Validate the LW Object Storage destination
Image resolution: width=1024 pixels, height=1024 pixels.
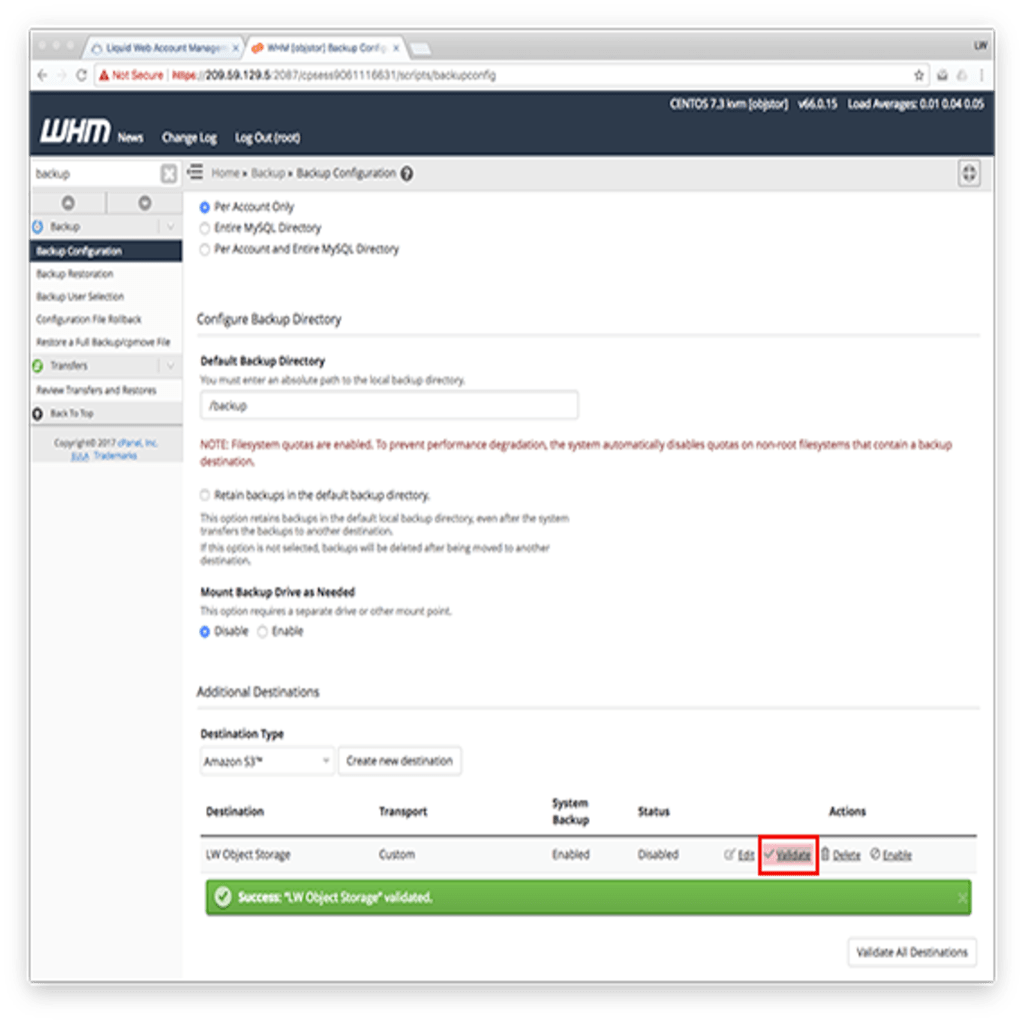tap(788, 855)
